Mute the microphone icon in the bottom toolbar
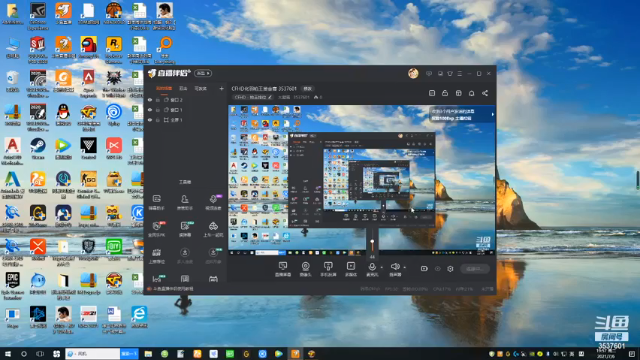The image size is (640, 360). point(372,268)
